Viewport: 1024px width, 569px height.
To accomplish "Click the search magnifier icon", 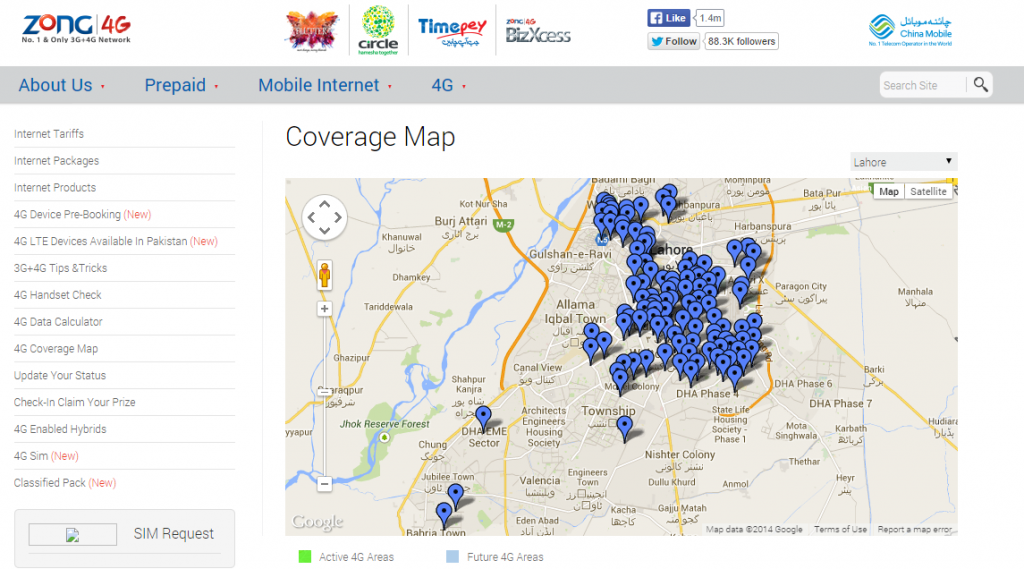I will pos(980,84).
